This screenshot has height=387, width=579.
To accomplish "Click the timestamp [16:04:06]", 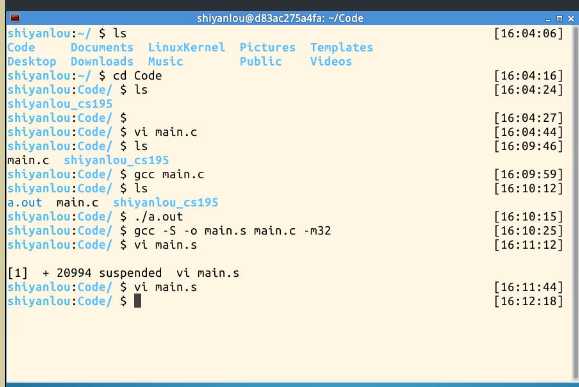I will click(528, 33).
